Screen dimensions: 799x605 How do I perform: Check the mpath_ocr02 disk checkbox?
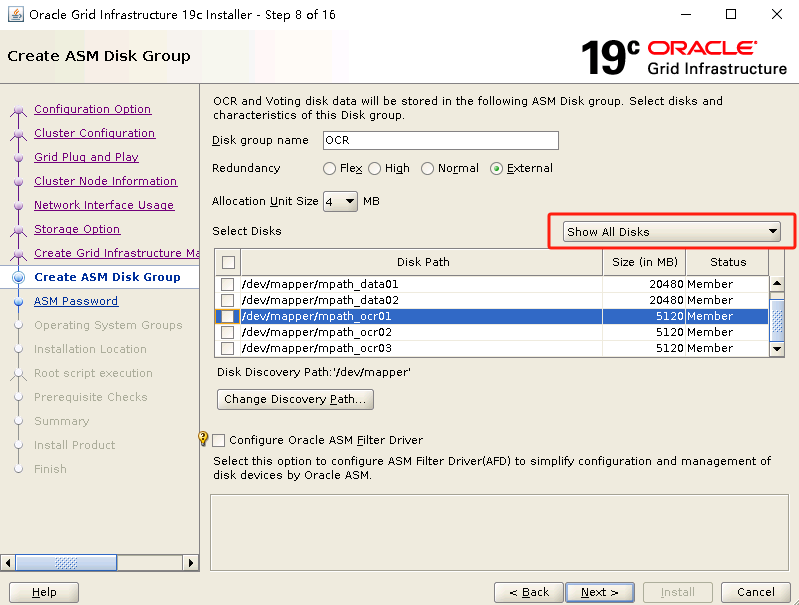tap(227, 332)
